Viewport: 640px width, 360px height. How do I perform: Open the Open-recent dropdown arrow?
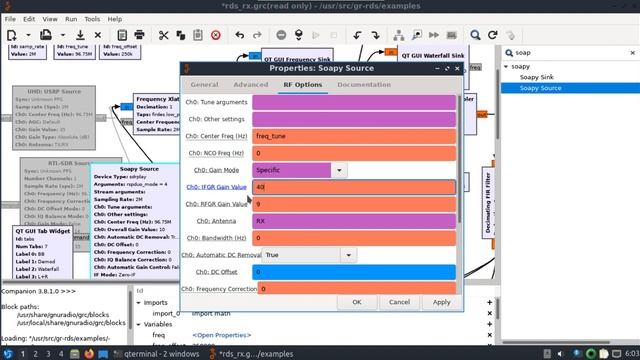[63, 35]
